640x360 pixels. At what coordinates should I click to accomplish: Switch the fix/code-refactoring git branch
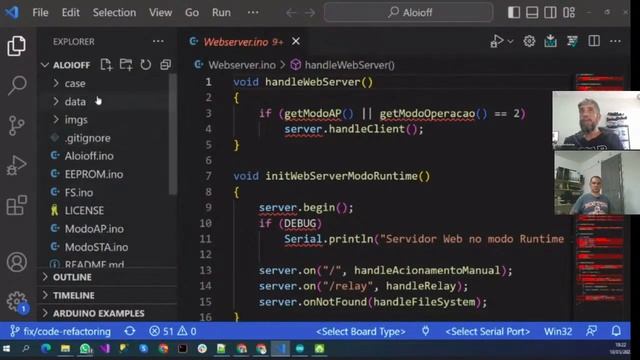coord(60,331)
